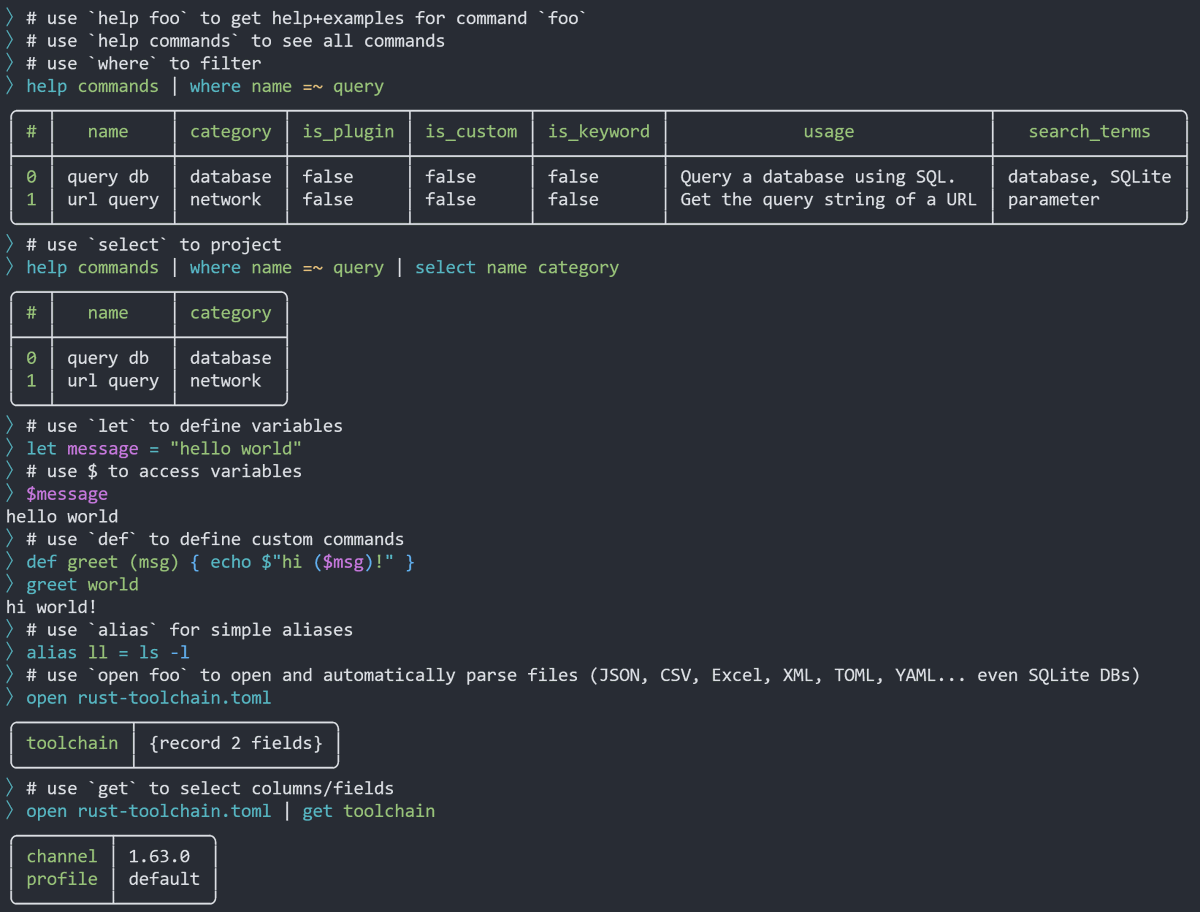Click "network" in the eight-column help table
The image size is (1200, 912).
(225, 199)
